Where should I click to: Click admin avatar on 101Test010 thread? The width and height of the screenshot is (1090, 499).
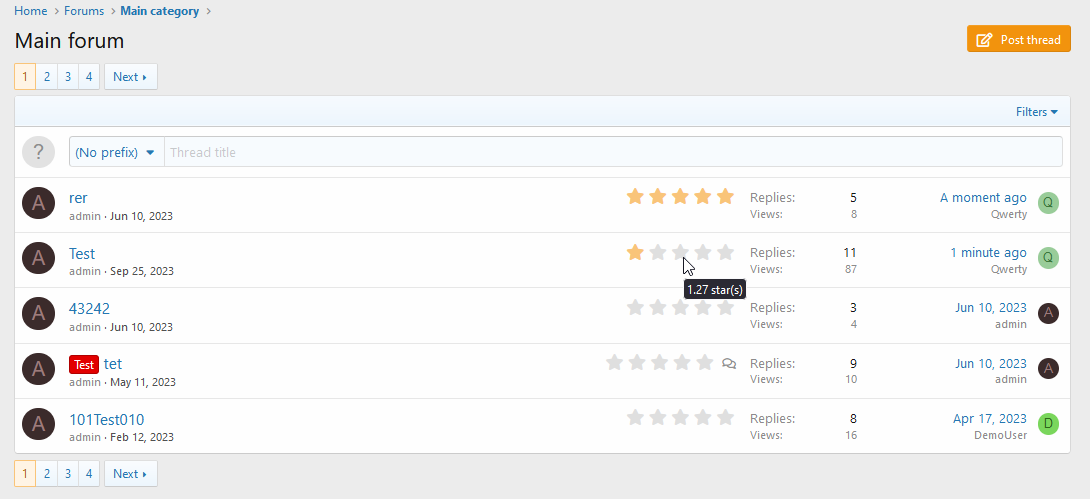tap(38, 424)
